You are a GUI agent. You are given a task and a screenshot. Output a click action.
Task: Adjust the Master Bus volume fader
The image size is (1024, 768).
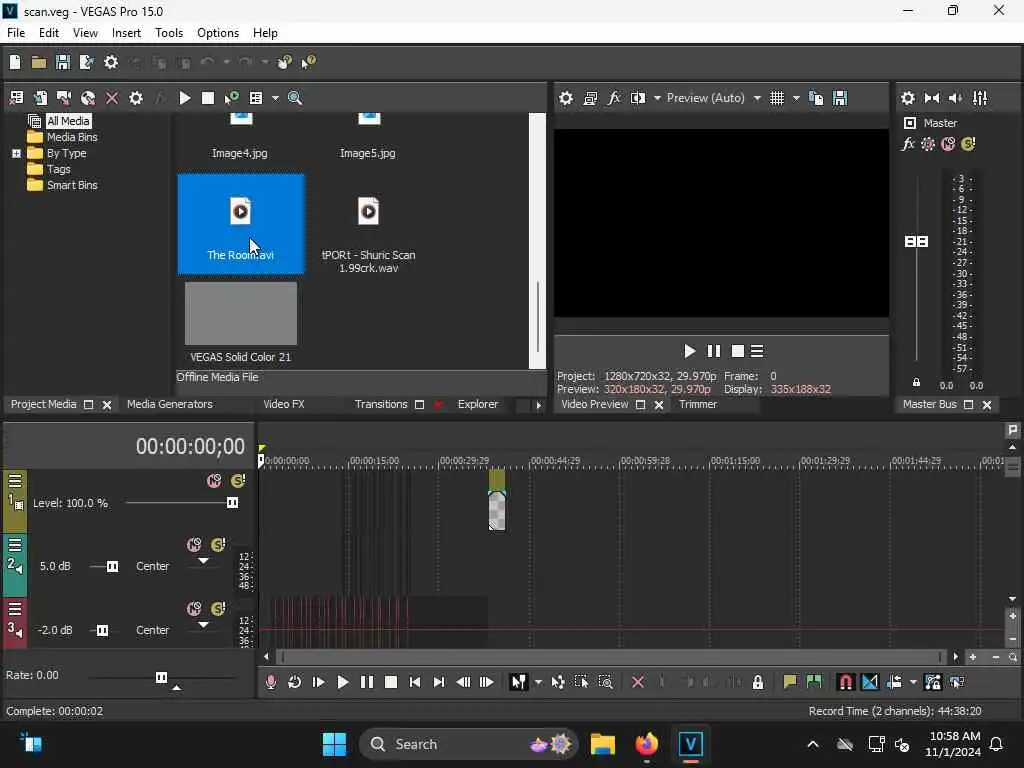point(916,242)
